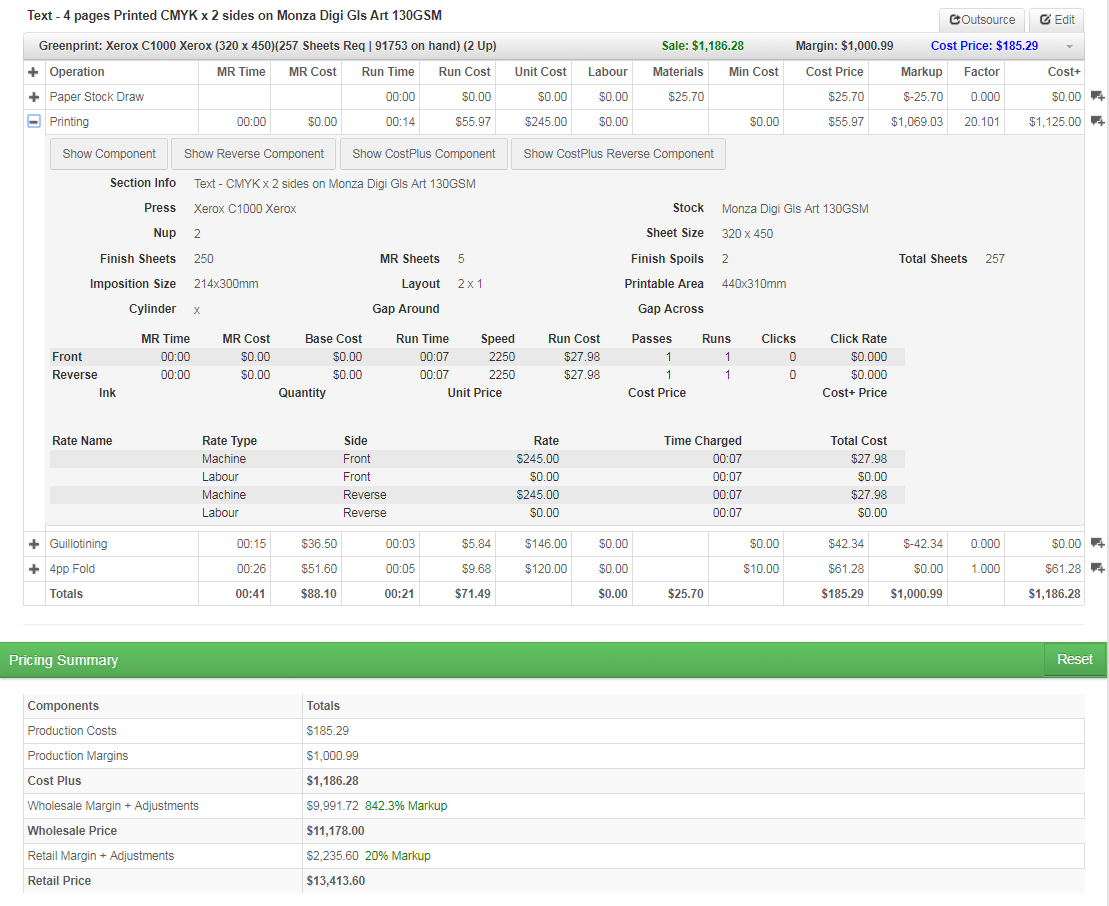Click the section title Text - 4 pages Printed

coord(234,15)
